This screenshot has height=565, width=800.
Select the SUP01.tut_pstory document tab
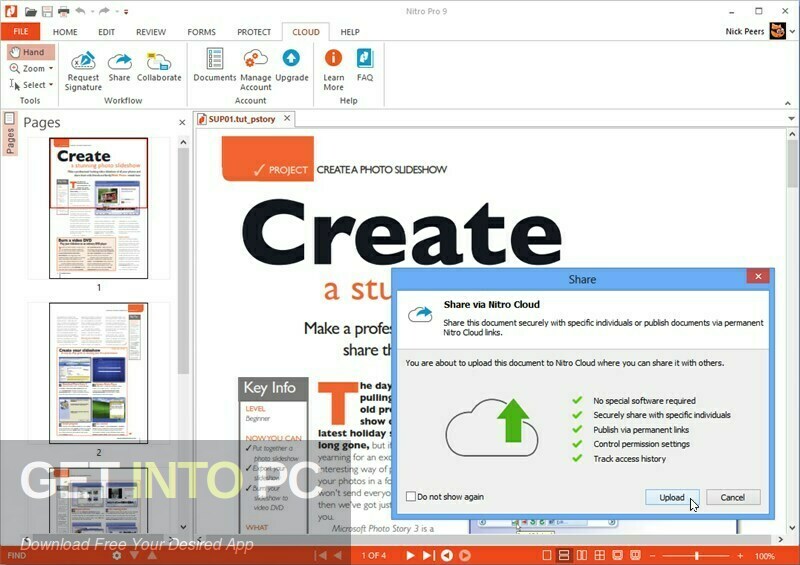point(242,119)
